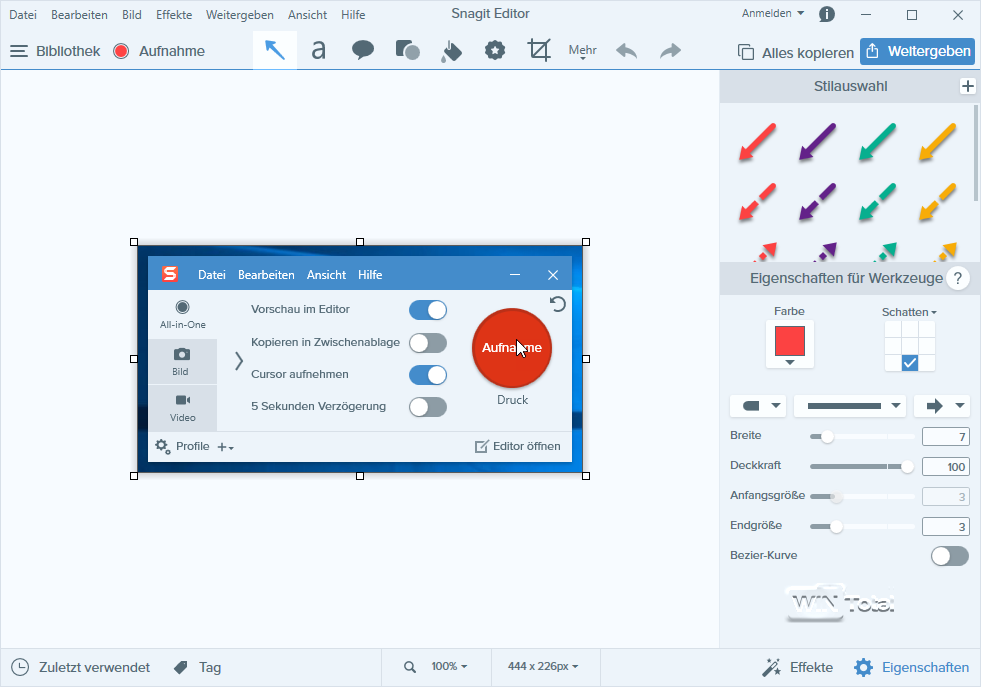Click the red Aufnahme record icon
The width and height of the screenshot is (981, 687).
[121, 51]
